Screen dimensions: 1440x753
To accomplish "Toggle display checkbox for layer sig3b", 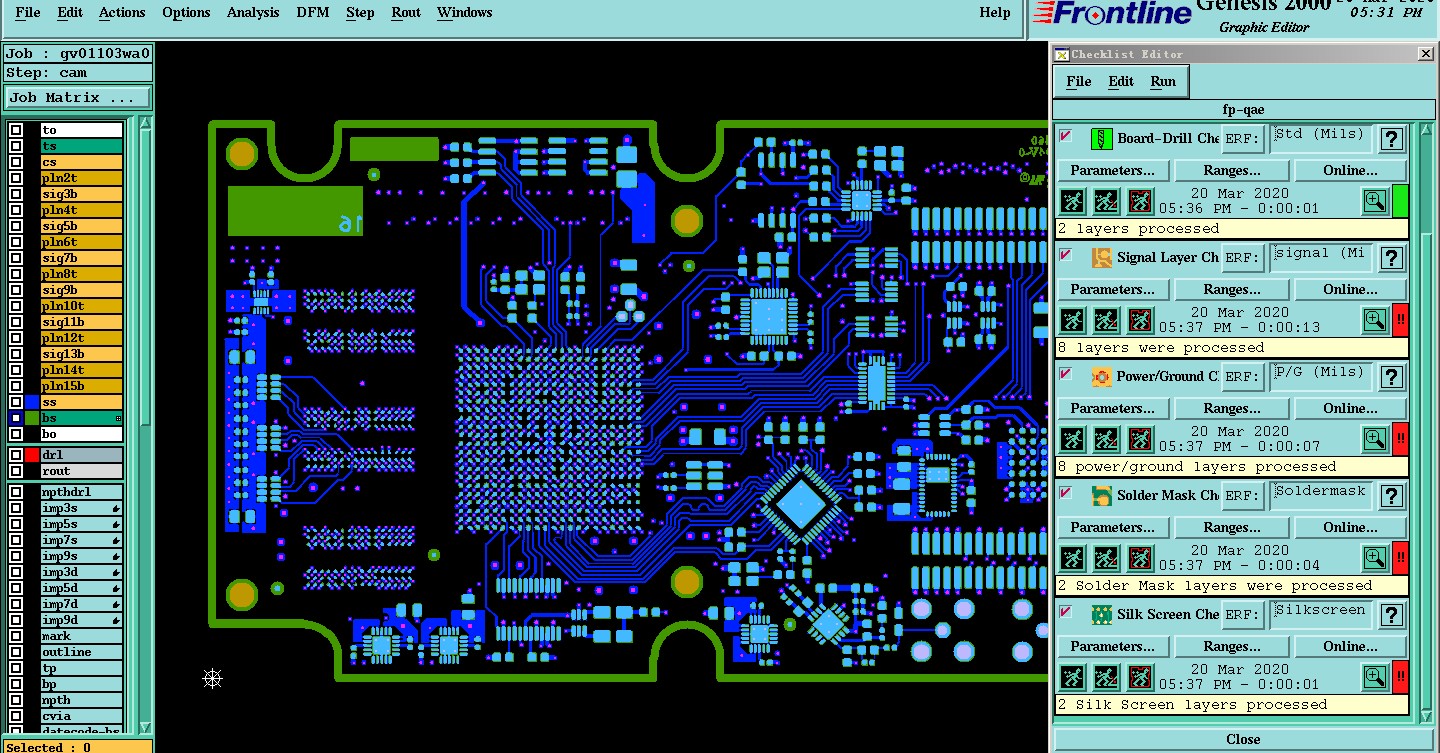I will click(x=16, y=194).
